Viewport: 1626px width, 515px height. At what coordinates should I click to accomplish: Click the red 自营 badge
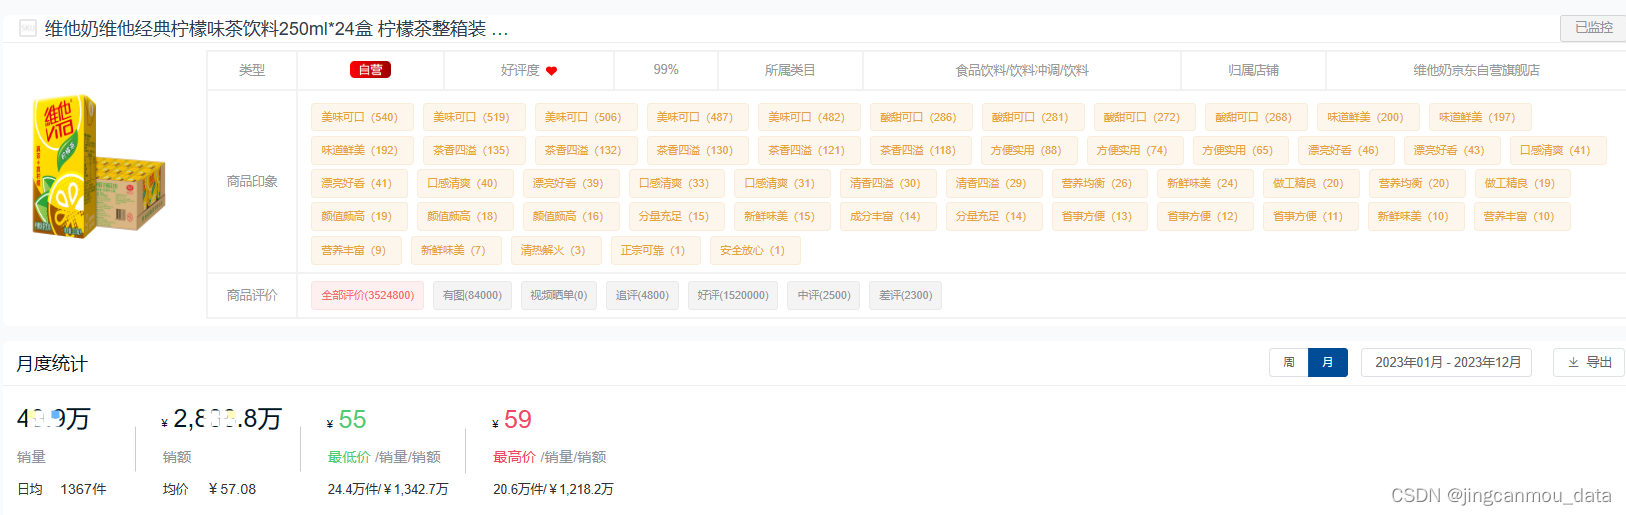pyautogui.click(x=370, y=70)
